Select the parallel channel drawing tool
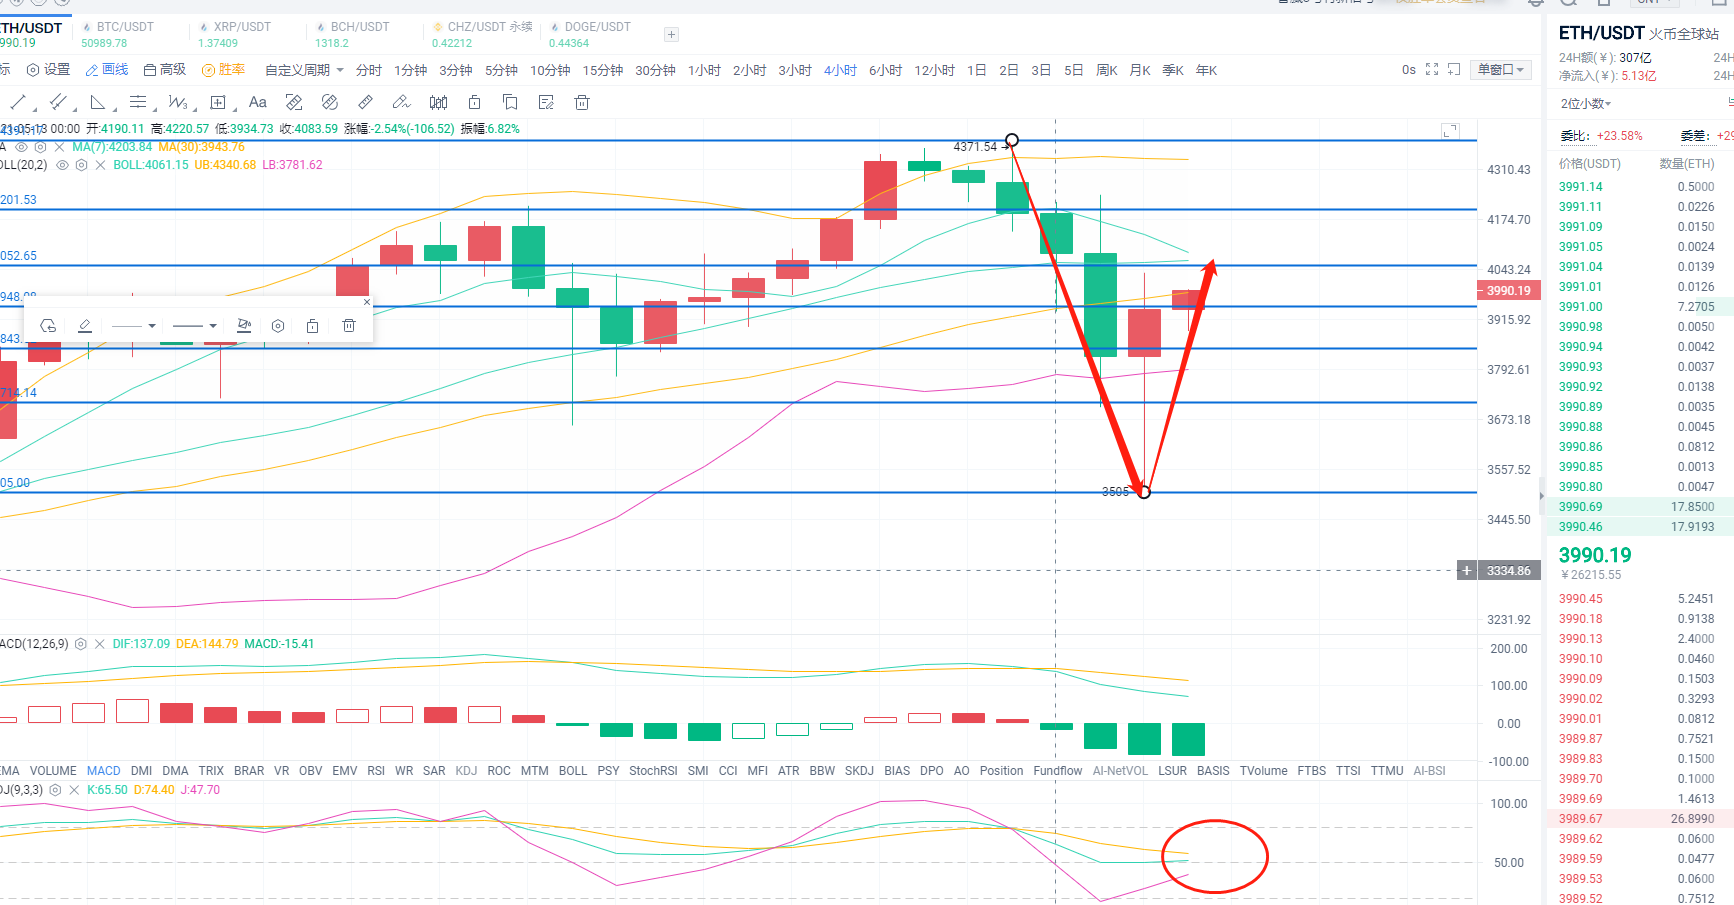 point(58,102)
